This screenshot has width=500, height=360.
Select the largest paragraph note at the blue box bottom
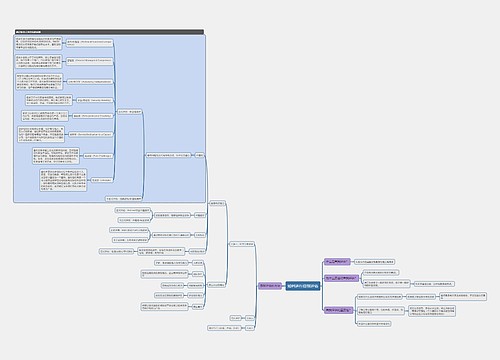click(63, 180)
